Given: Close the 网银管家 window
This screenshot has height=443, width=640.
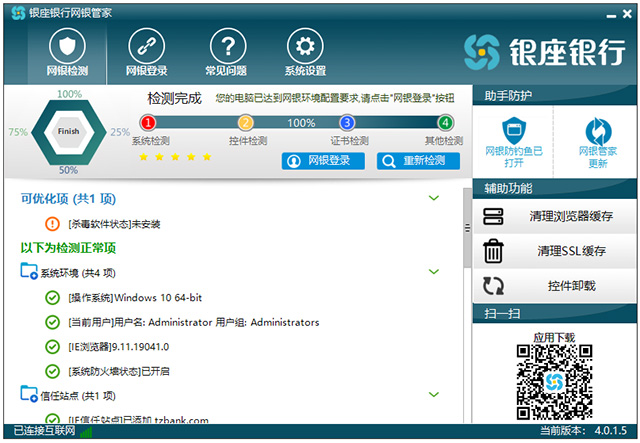Looking at the screenshot, I should (x=627, y=14).
